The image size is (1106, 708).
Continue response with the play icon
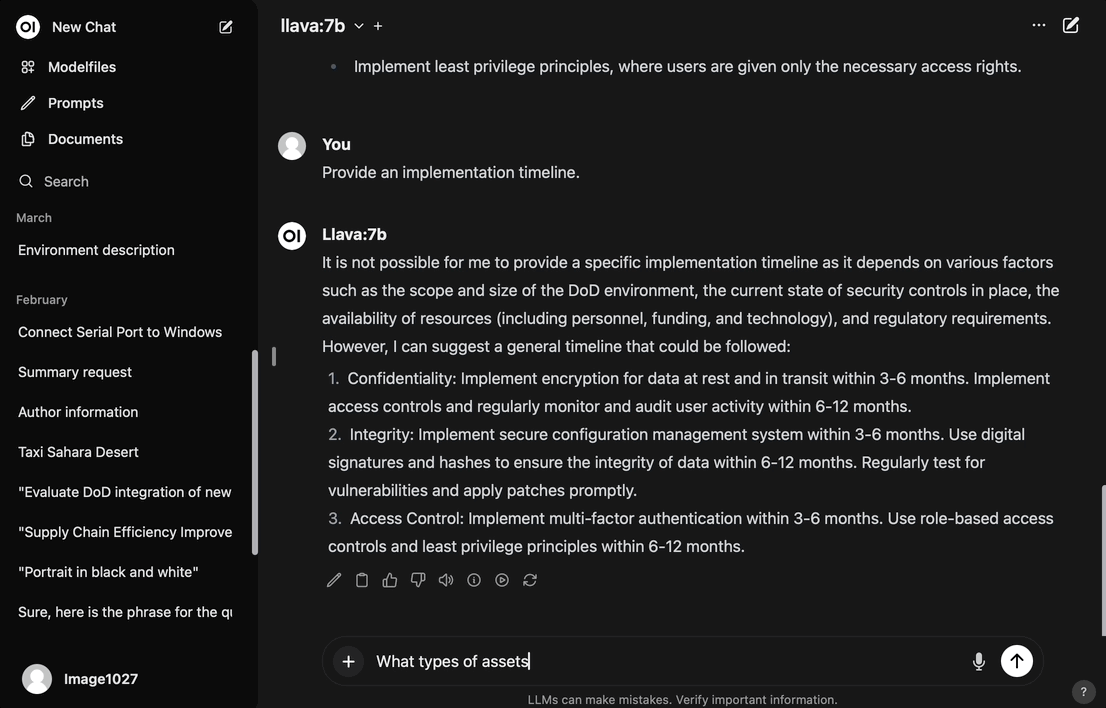click(x=502, y=580)
